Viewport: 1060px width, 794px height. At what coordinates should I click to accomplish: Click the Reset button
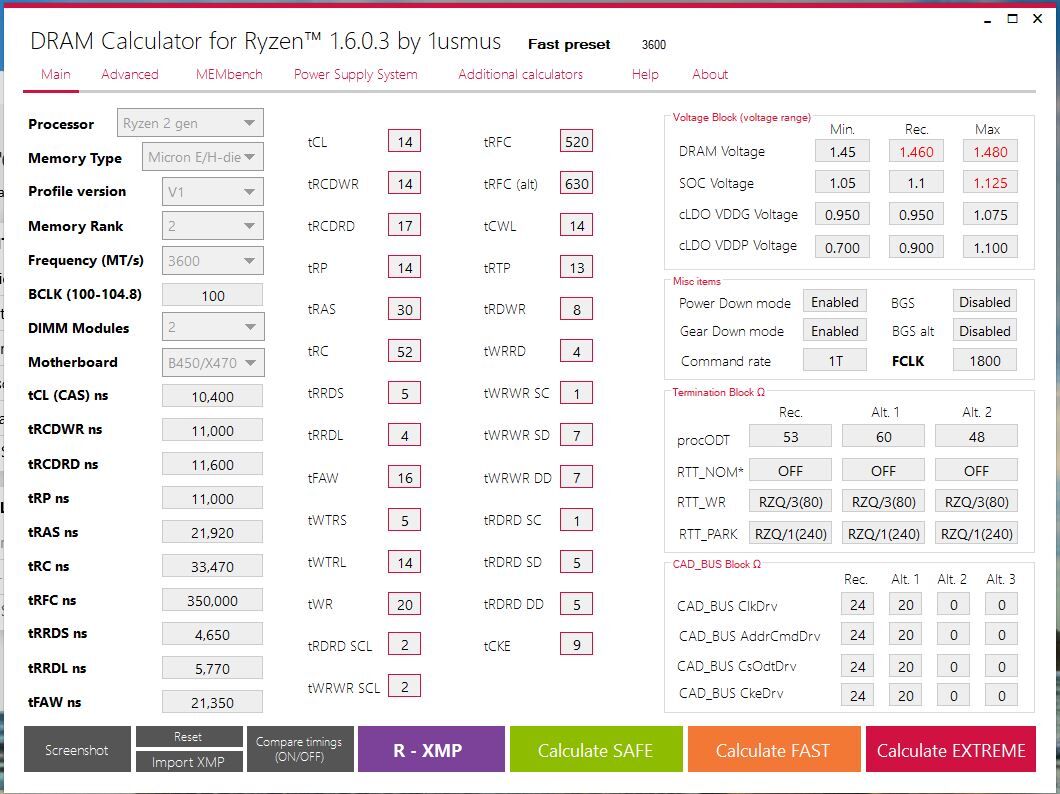coord(189,737)
